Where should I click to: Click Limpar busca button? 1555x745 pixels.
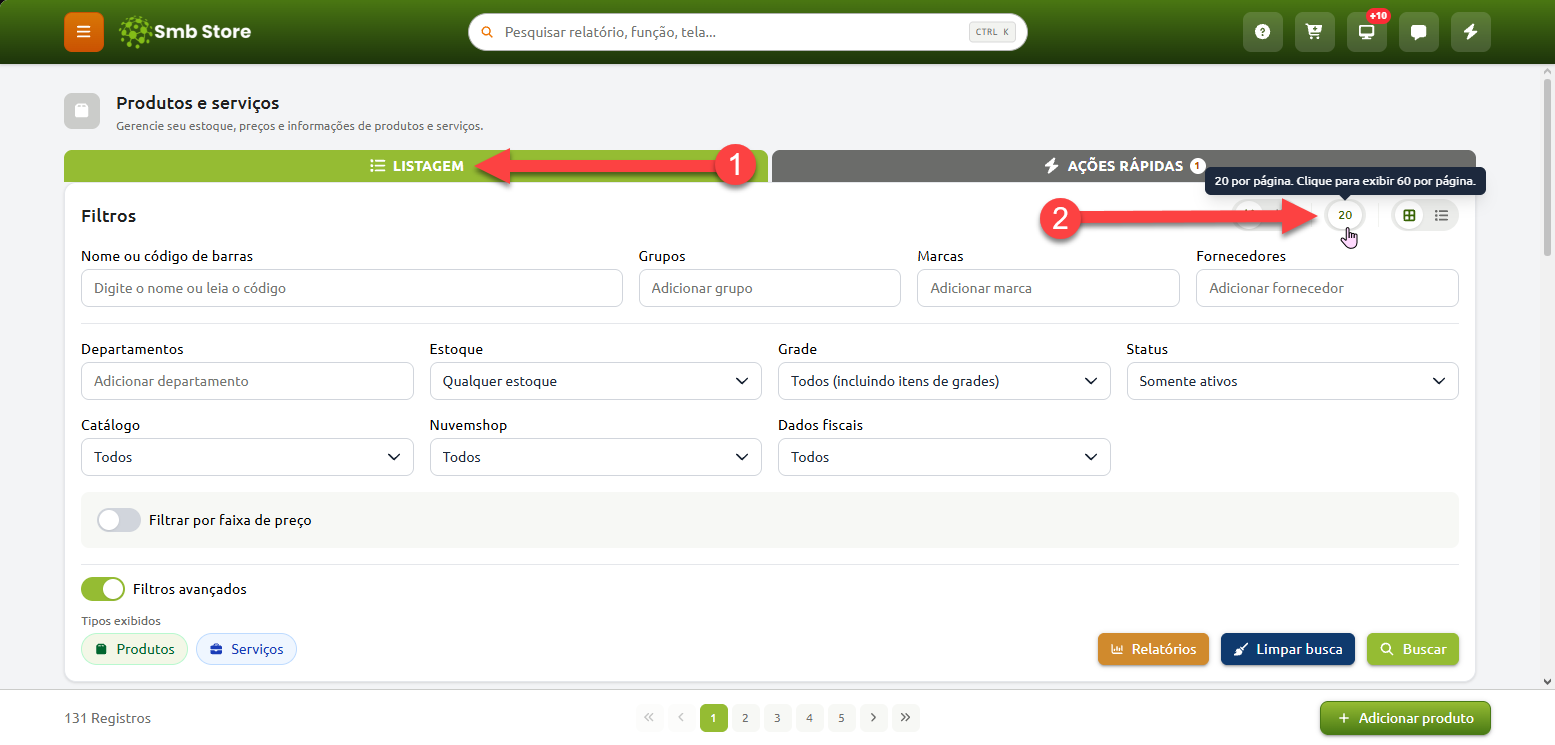click(x=1288, y=649)
